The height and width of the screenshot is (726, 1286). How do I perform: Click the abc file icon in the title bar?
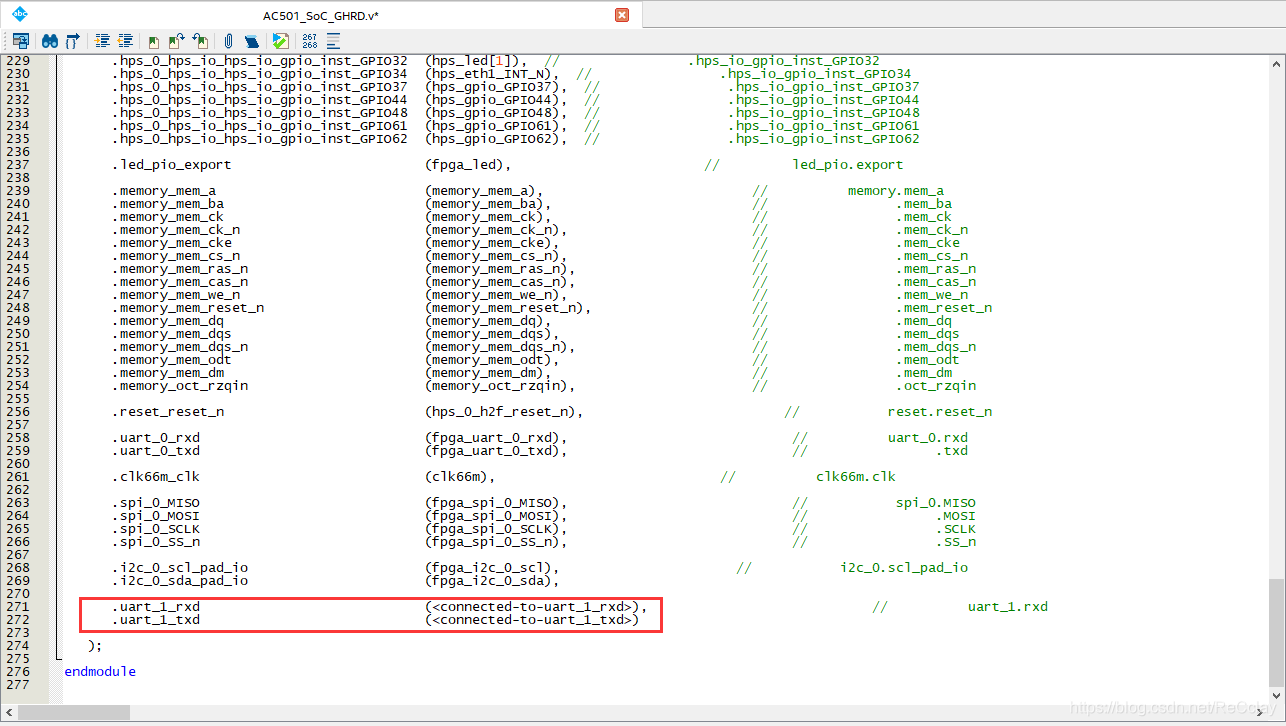pos(20,15)
